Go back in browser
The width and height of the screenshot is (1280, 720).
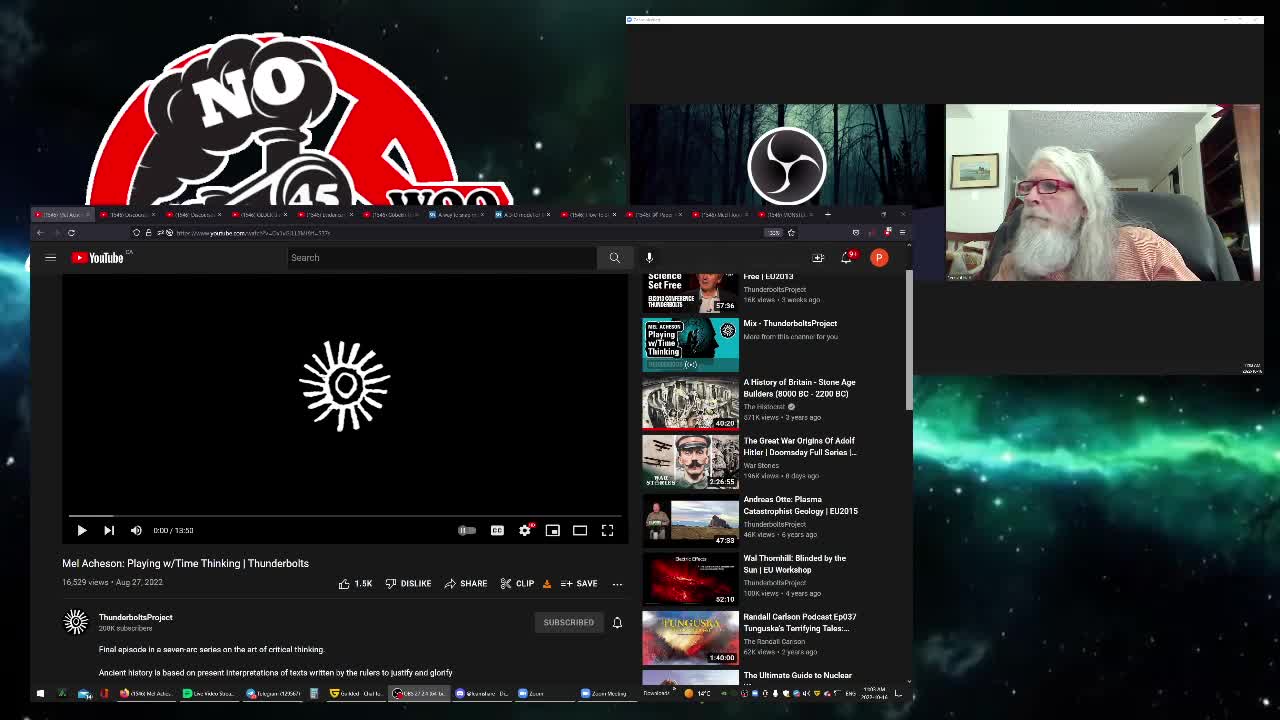click(40, 233)
